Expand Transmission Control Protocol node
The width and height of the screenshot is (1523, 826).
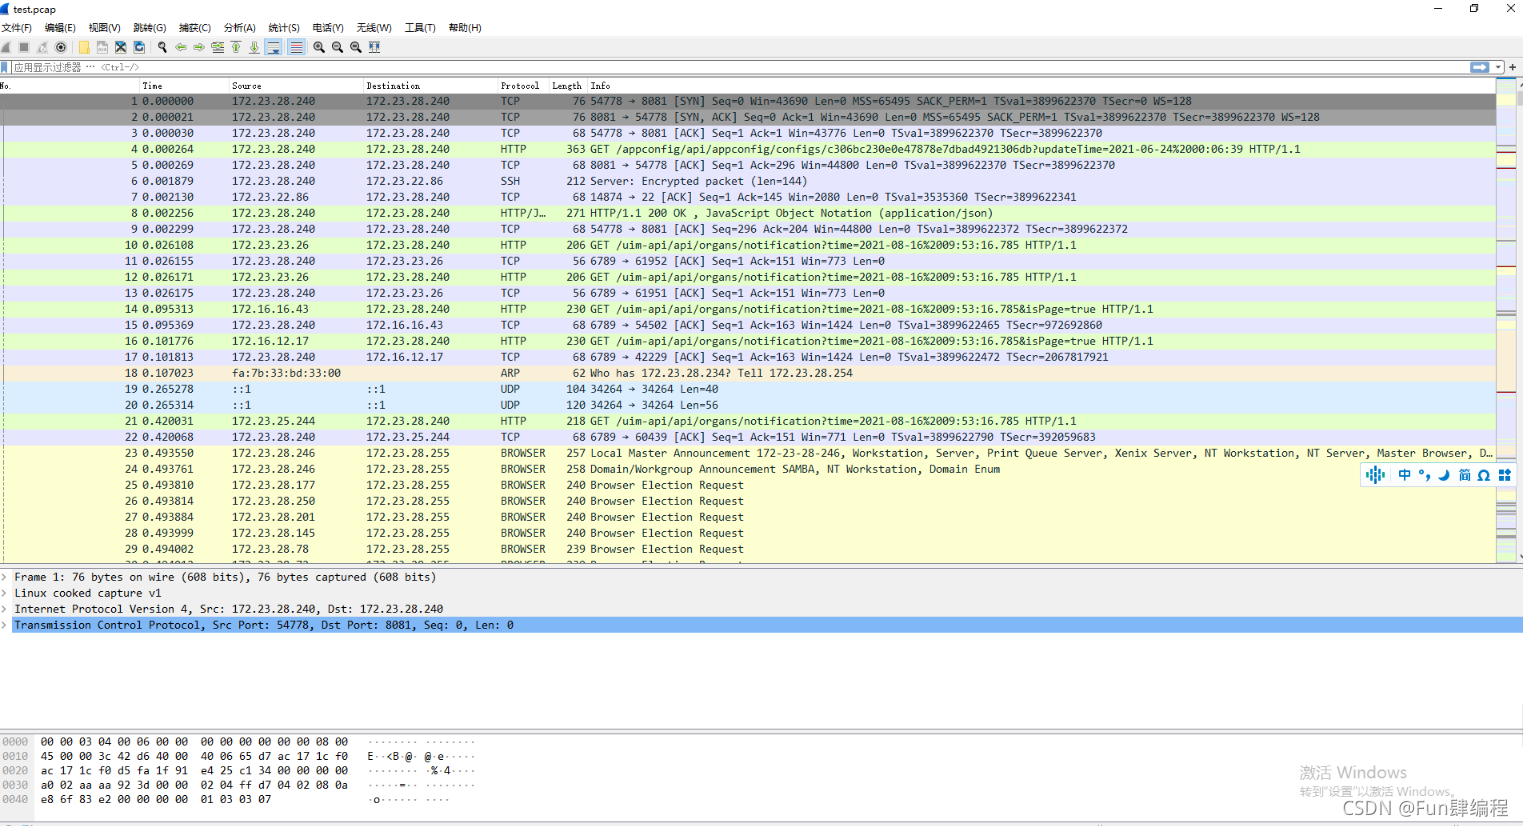point(5,625)
